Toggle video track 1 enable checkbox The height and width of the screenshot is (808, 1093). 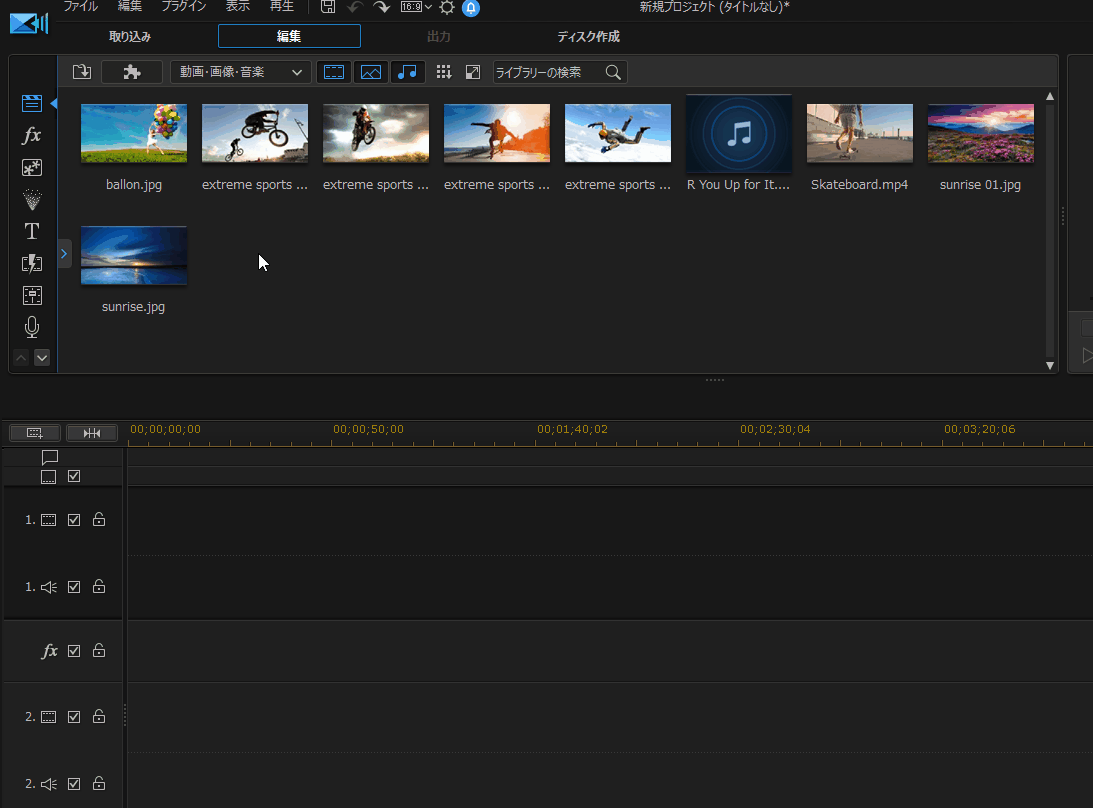pos(74,520)
